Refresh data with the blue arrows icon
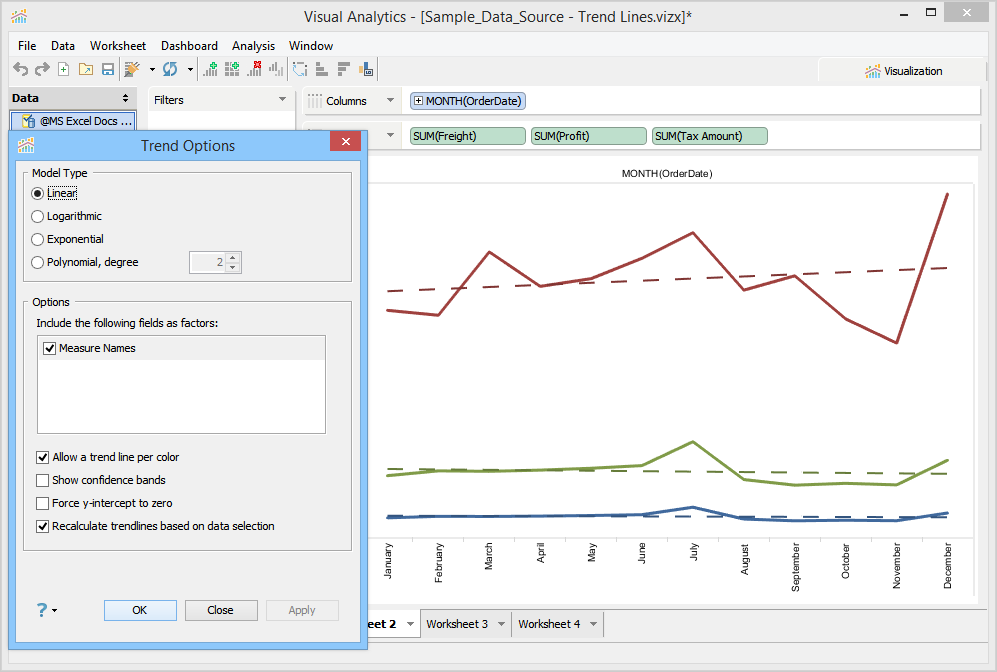Image resolution: width=997 pixels, height=672 pixels. point(170,69)
